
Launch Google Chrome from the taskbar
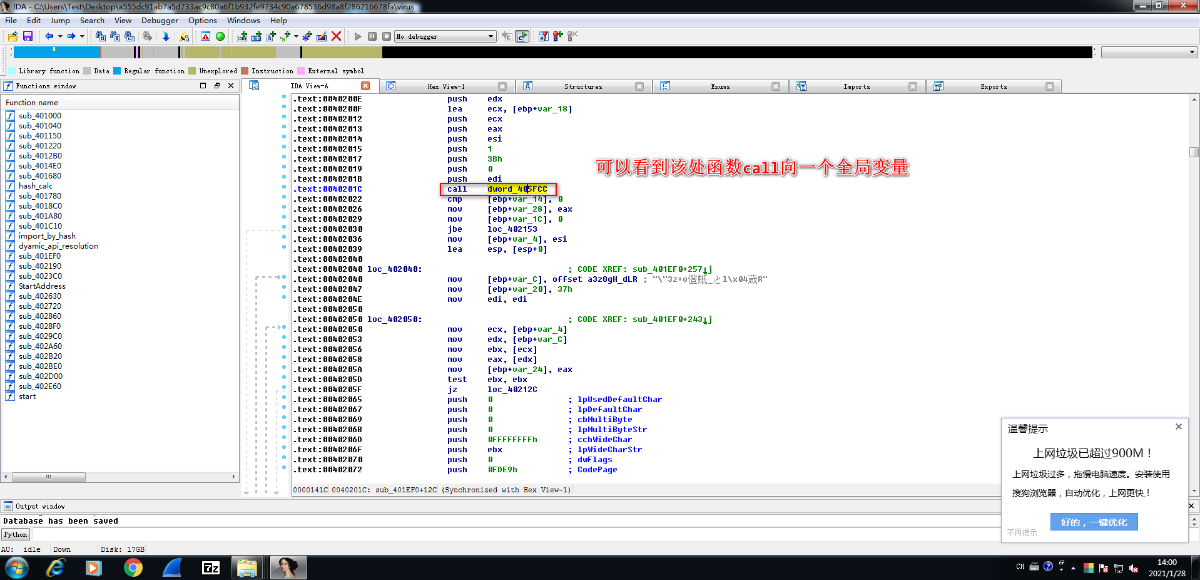[133, 567]
